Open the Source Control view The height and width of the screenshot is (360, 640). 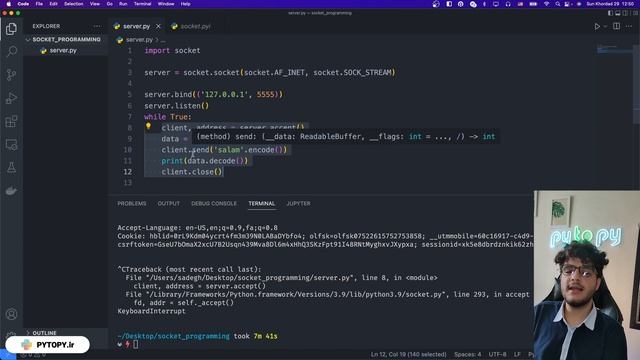pyautogui.click(x=11, y=75)
